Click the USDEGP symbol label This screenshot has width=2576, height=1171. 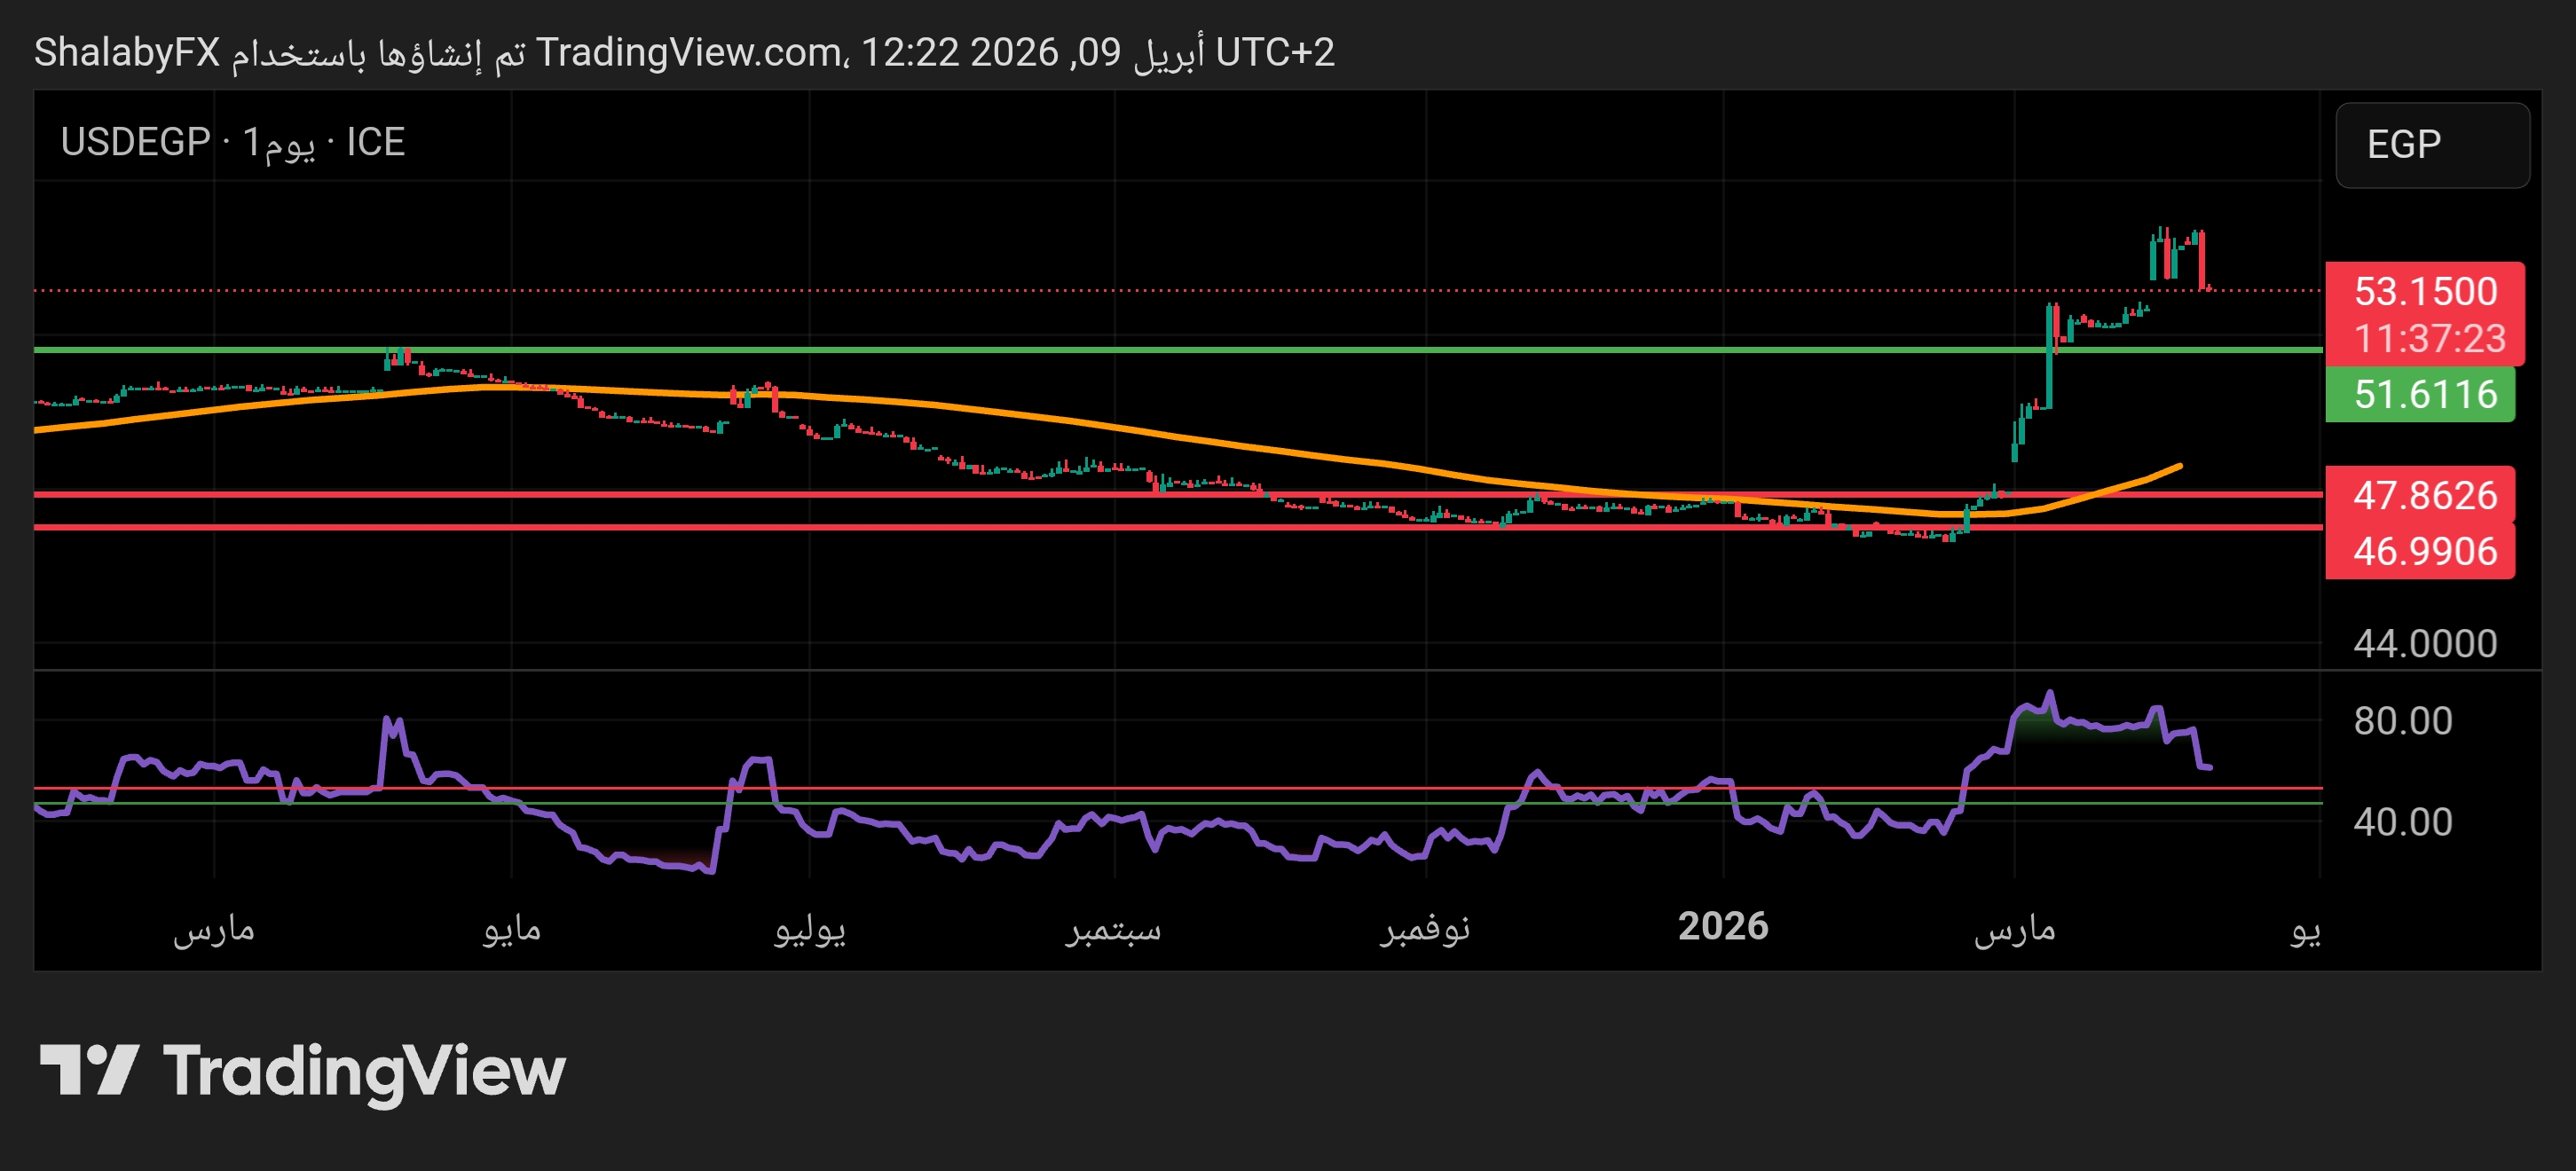(135, 142)
